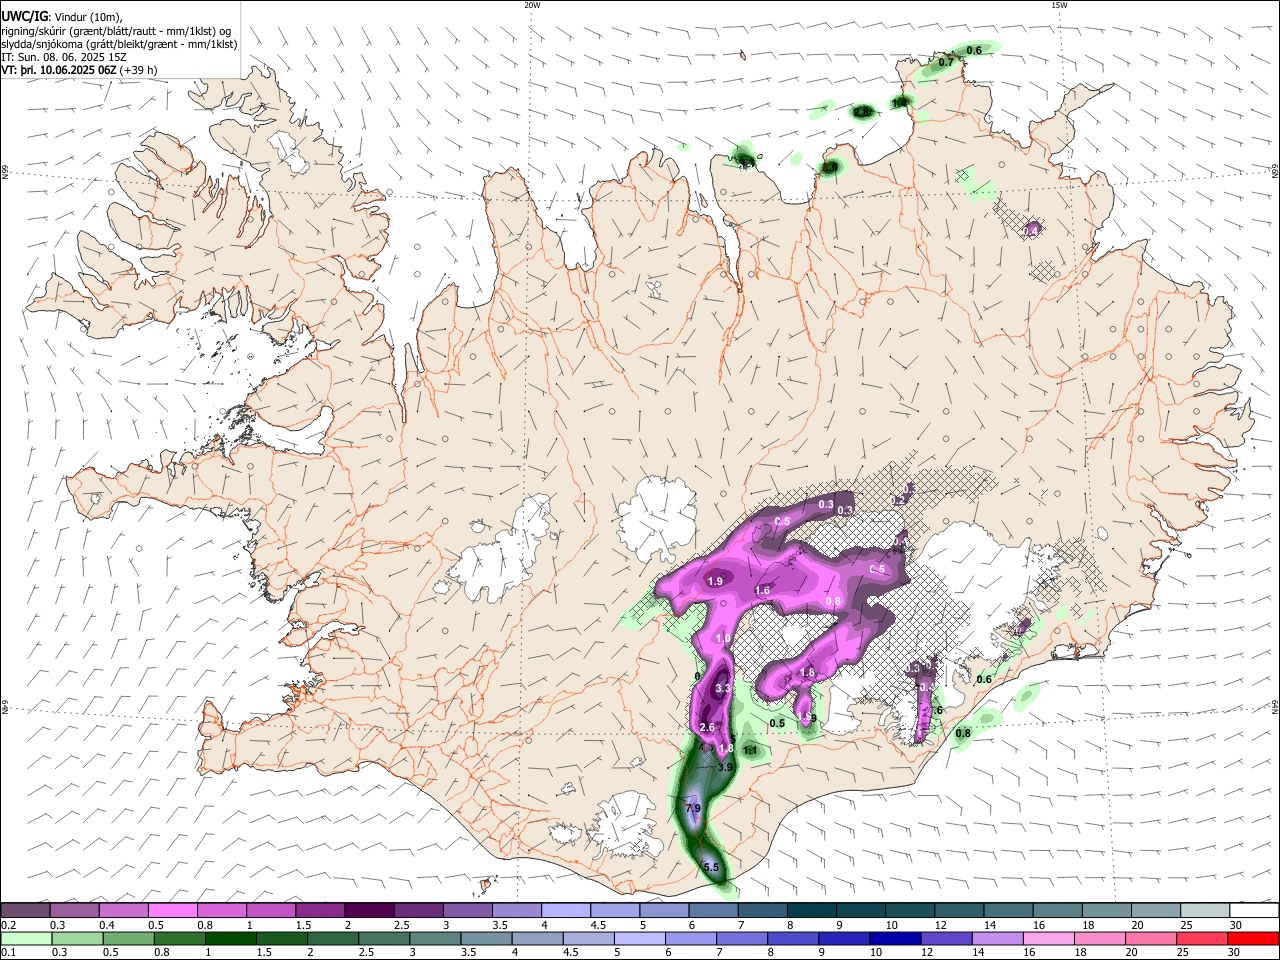Viewport: 1280px width, 960px height.
Task: Click the 5.5 precipitation value near south coast
Action: coord(711,868)
